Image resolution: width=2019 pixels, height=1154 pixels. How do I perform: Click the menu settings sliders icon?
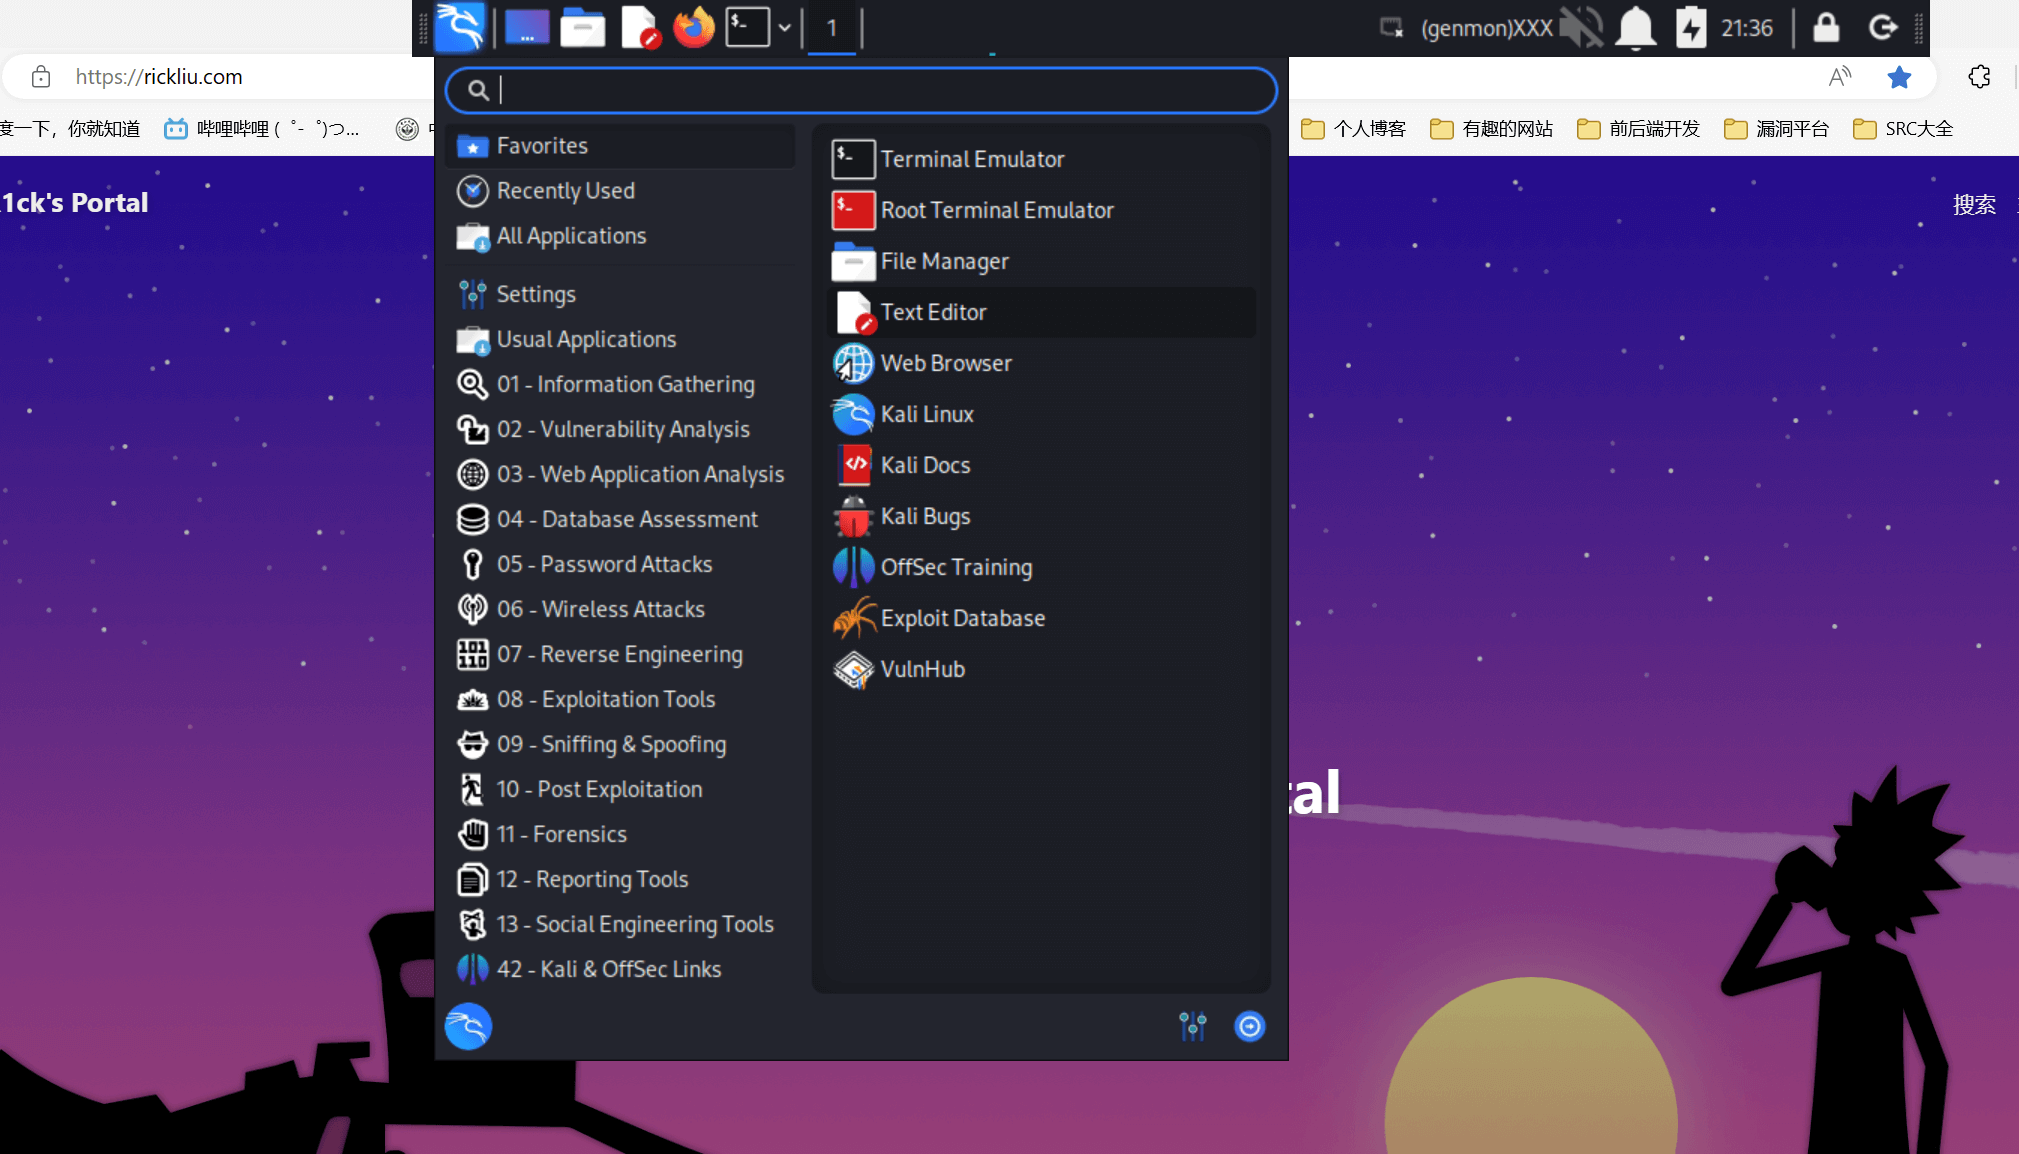[1192, 1026]
